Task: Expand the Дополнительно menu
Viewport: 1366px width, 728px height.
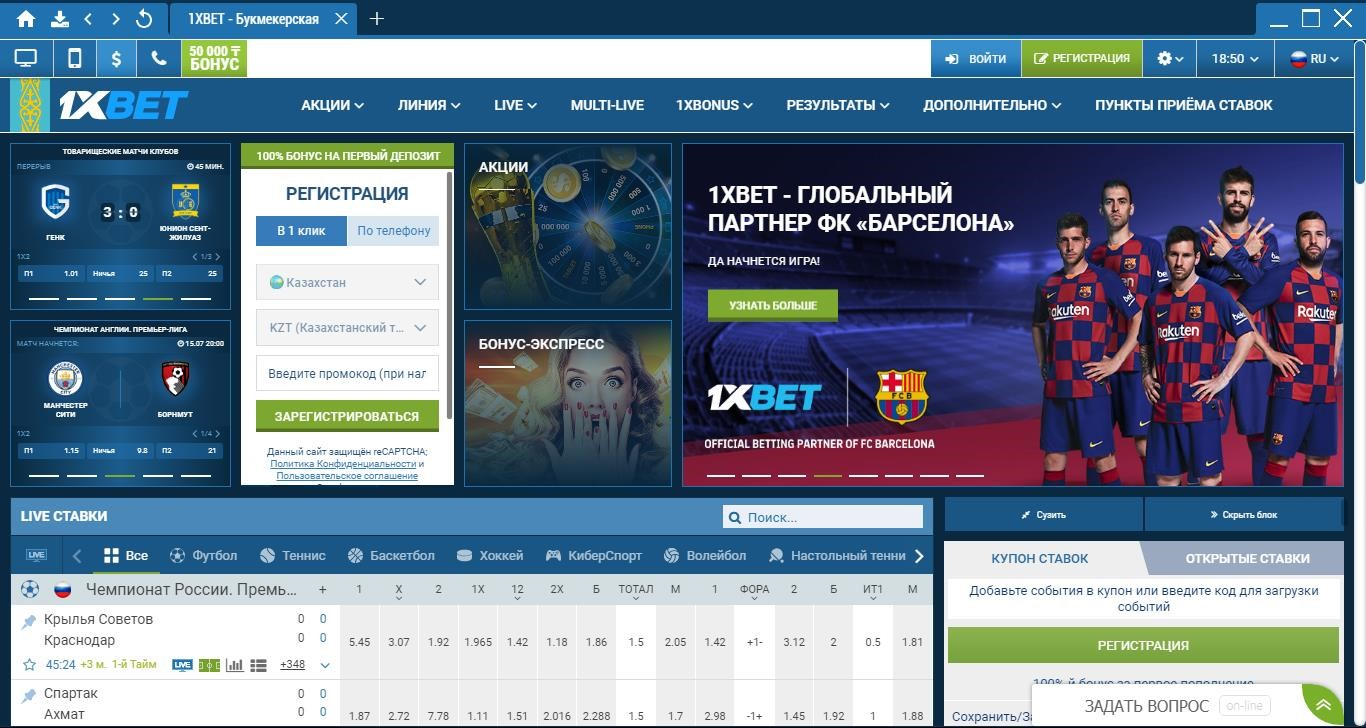Action: point(992,105)
